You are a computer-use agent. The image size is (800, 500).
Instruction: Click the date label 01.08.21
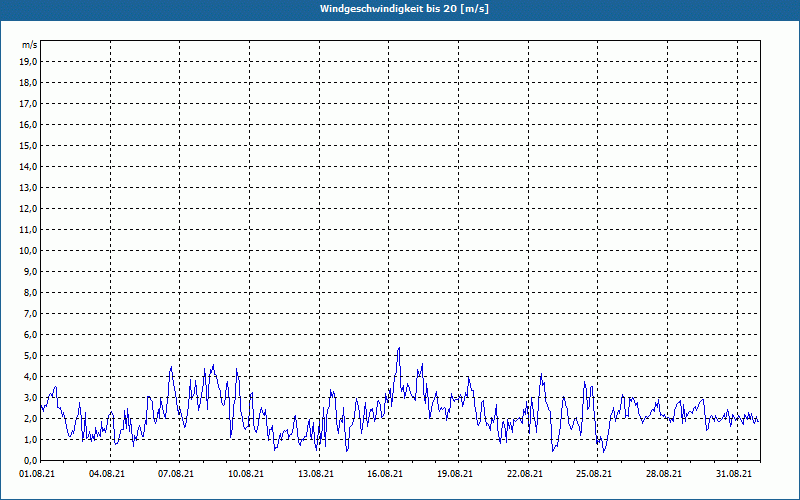[x=37, y=474]
